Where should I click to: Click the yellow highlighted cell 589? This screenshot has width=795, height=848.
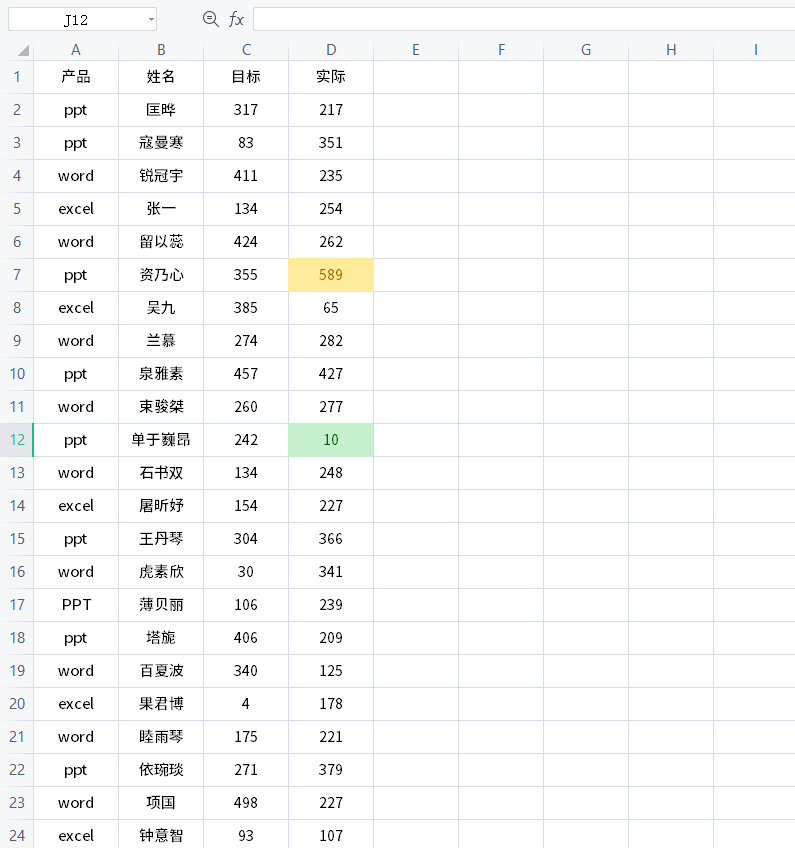[331, 275]
